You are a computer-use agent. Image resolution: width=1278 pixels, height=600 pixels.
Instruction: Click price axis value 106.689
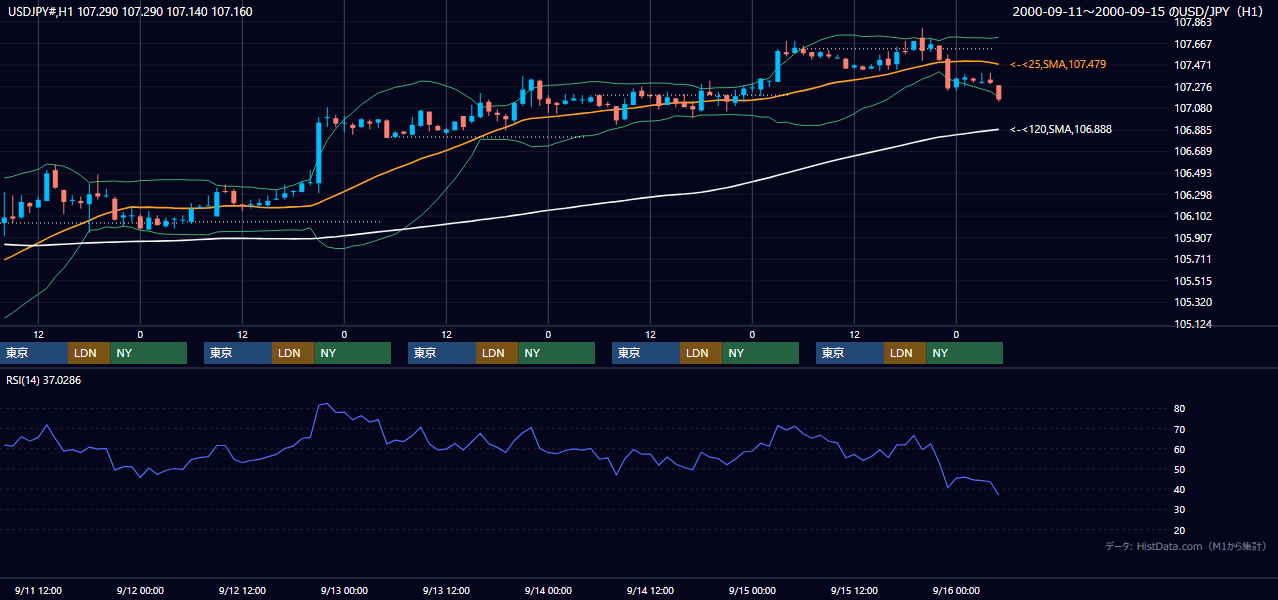(x=1192, y=151)
